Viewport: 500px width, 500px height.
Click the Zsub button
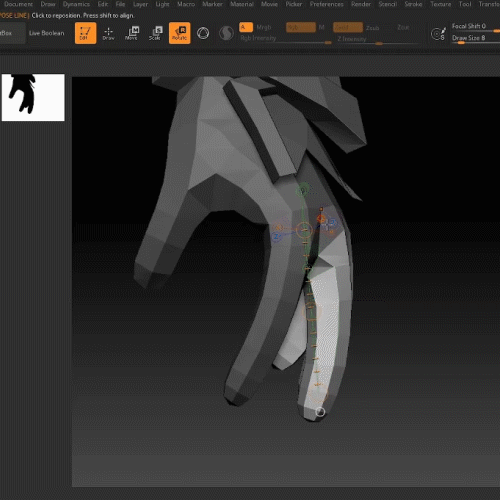(372, 28)
